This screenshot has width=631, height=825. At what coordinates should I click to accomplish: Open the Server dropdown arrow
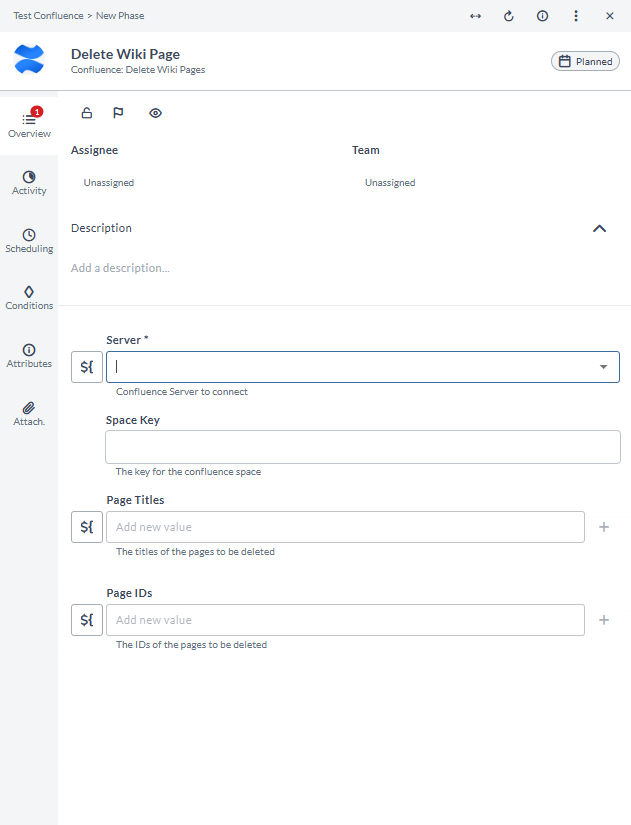(x=604, y=367)
